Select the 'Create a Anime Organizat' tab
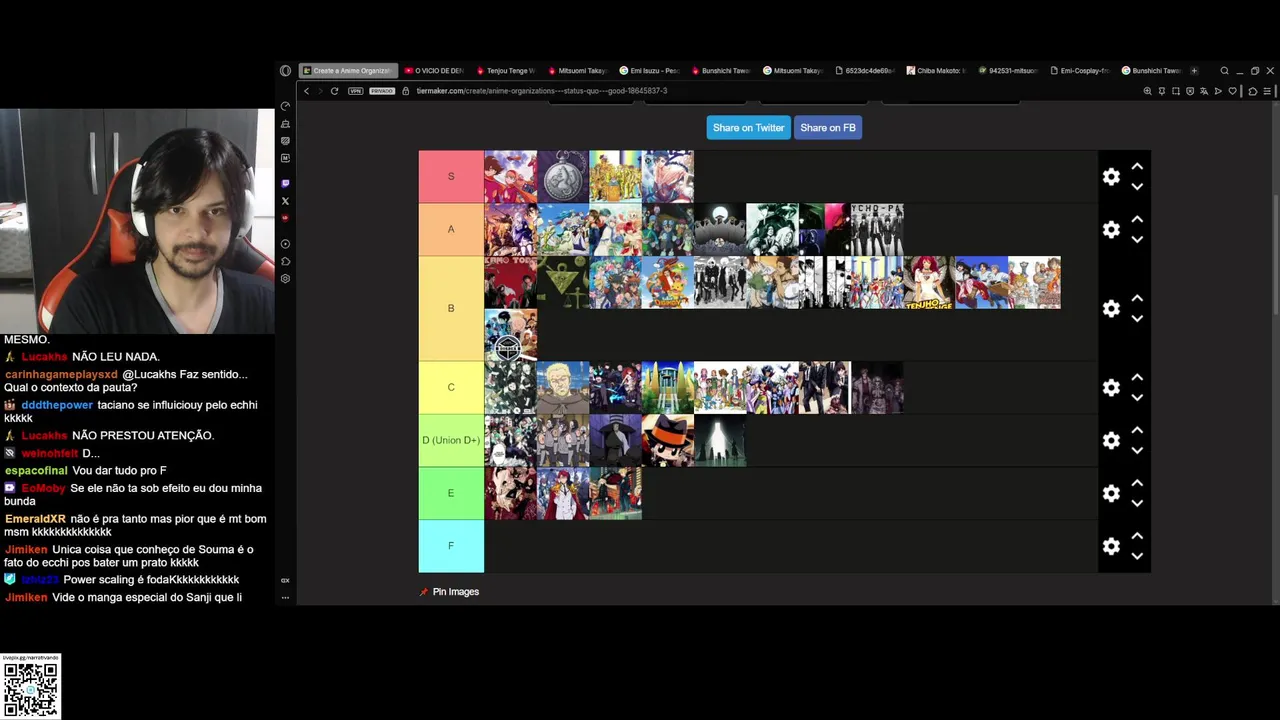Viewport: 1280px width, 720px height. 348,71
